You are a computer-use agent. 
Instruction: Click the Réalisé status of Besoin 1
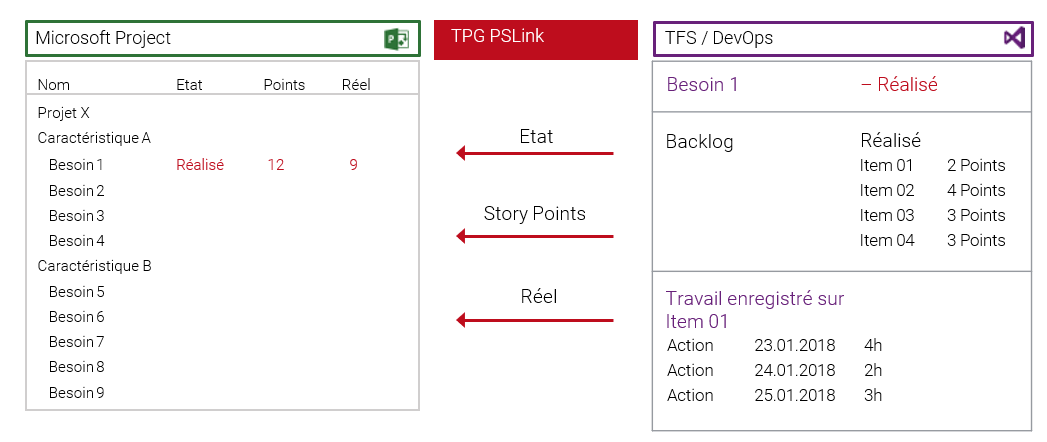tap(200, 165)
